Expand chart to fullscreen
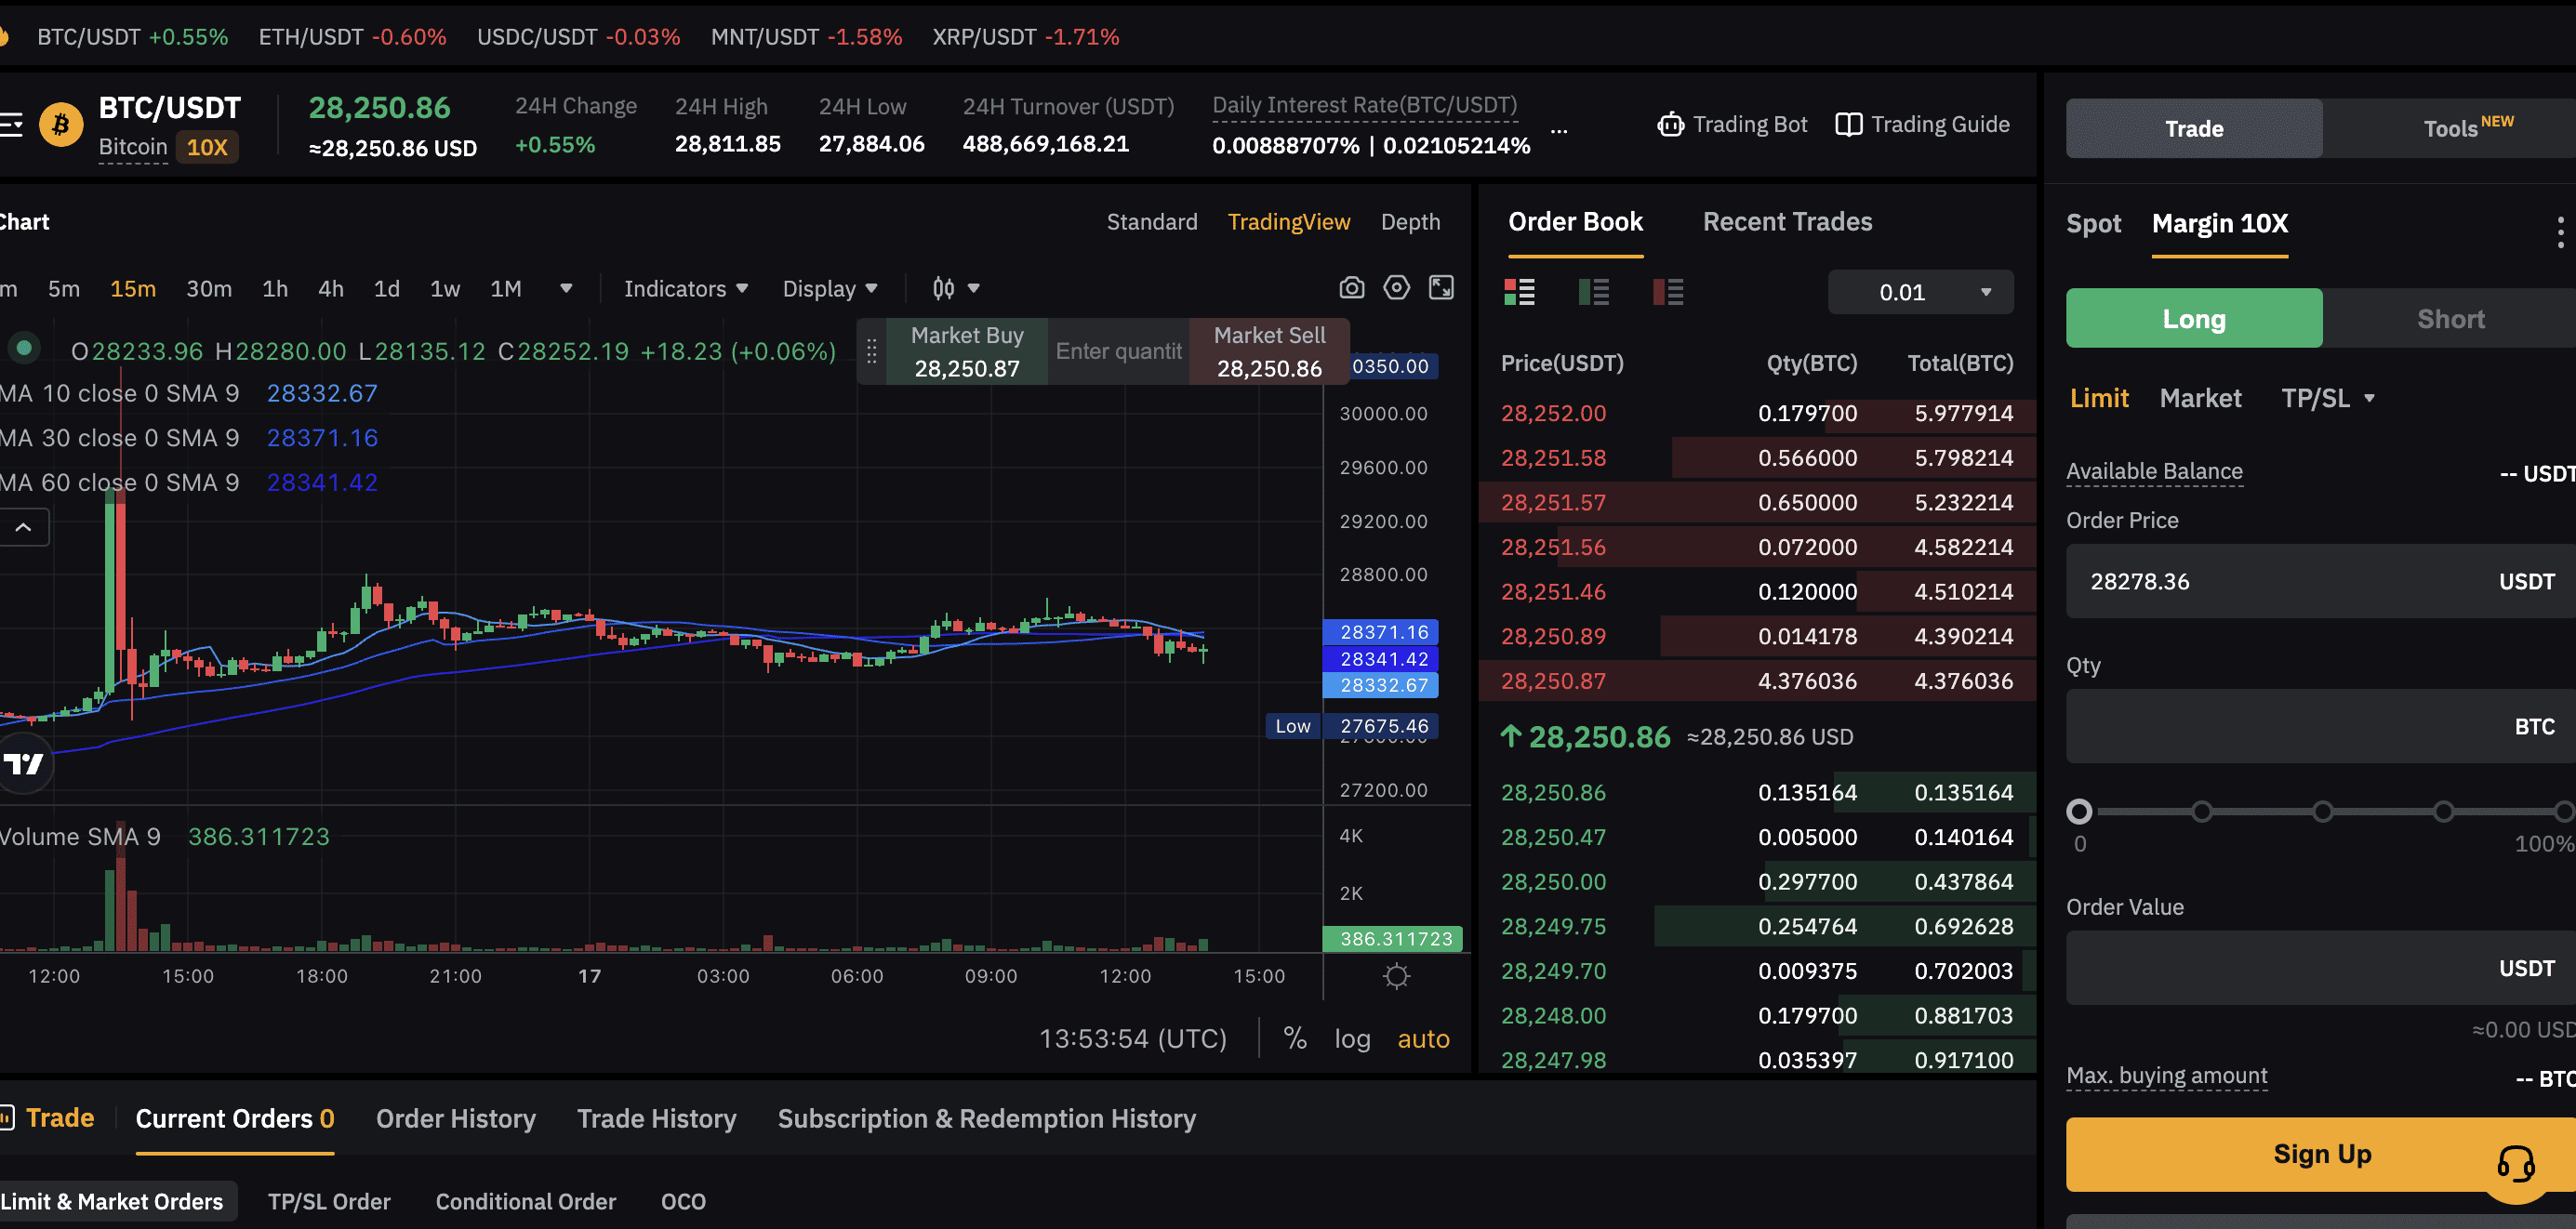The height and width of the screenshot is (1229, 2576). [1441, 288]
